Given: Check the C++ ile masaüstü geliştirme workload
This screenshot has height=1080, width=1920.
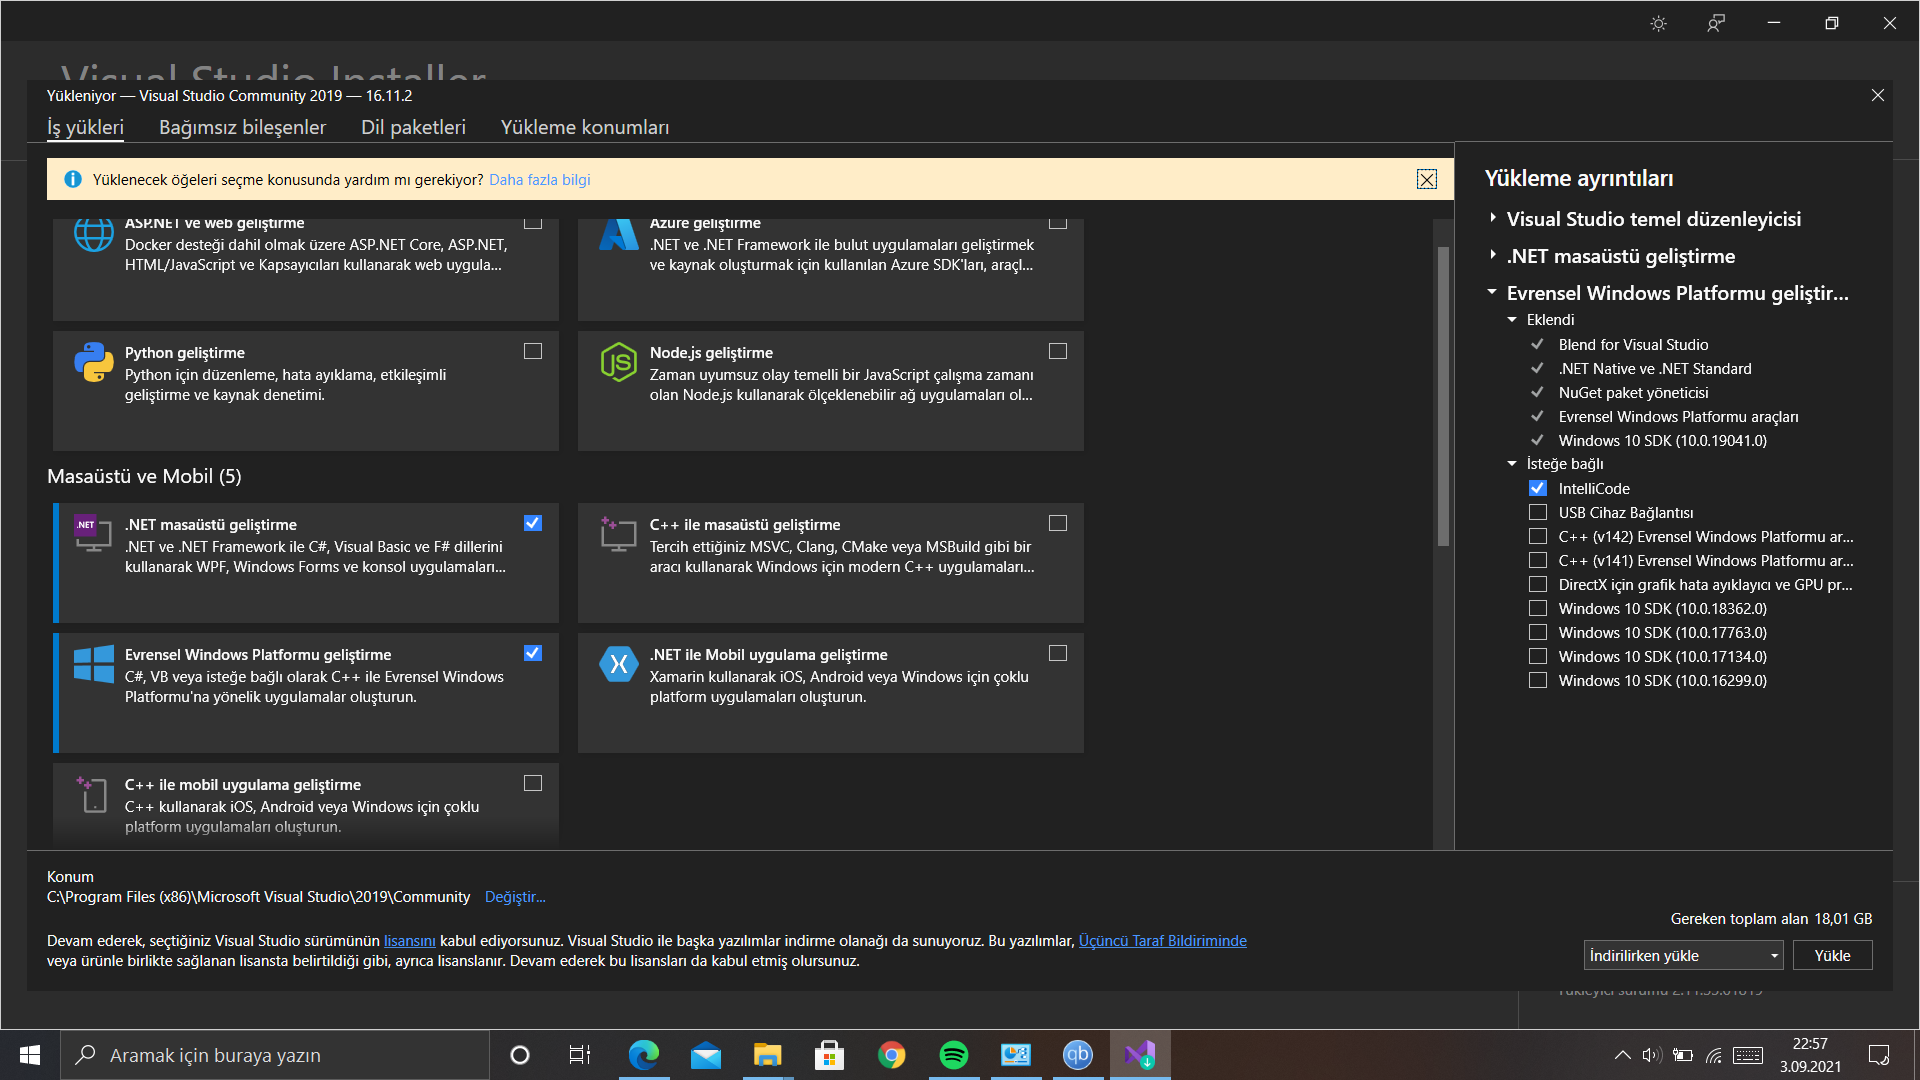Looking at the screenshot, I should [1058, 523].
